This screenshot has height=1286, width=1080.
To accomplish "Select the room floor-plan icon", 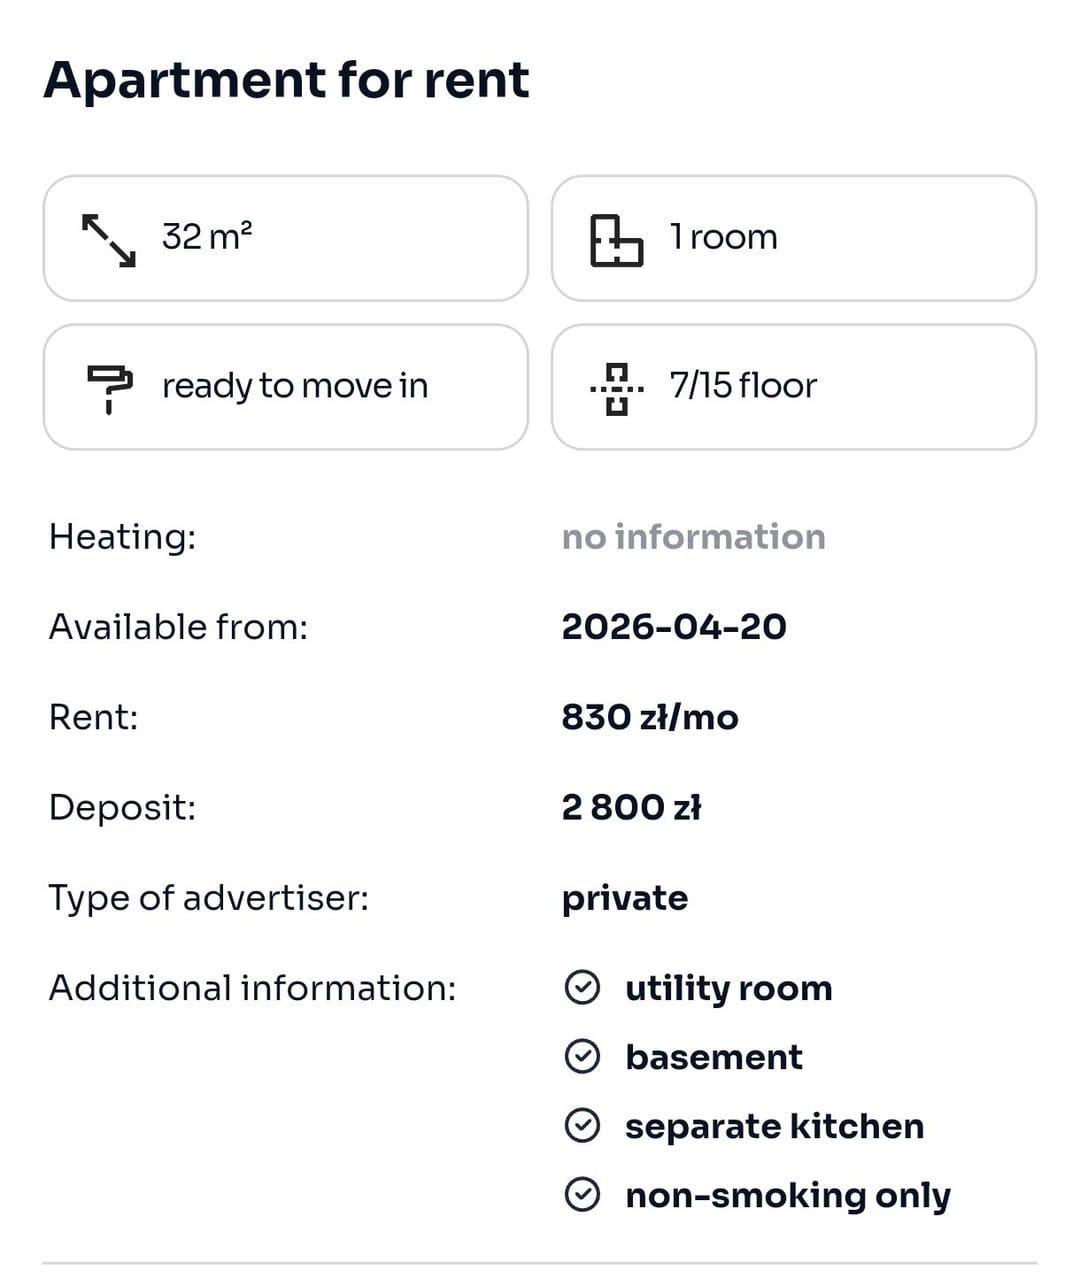I will click(x=615, y=239).
